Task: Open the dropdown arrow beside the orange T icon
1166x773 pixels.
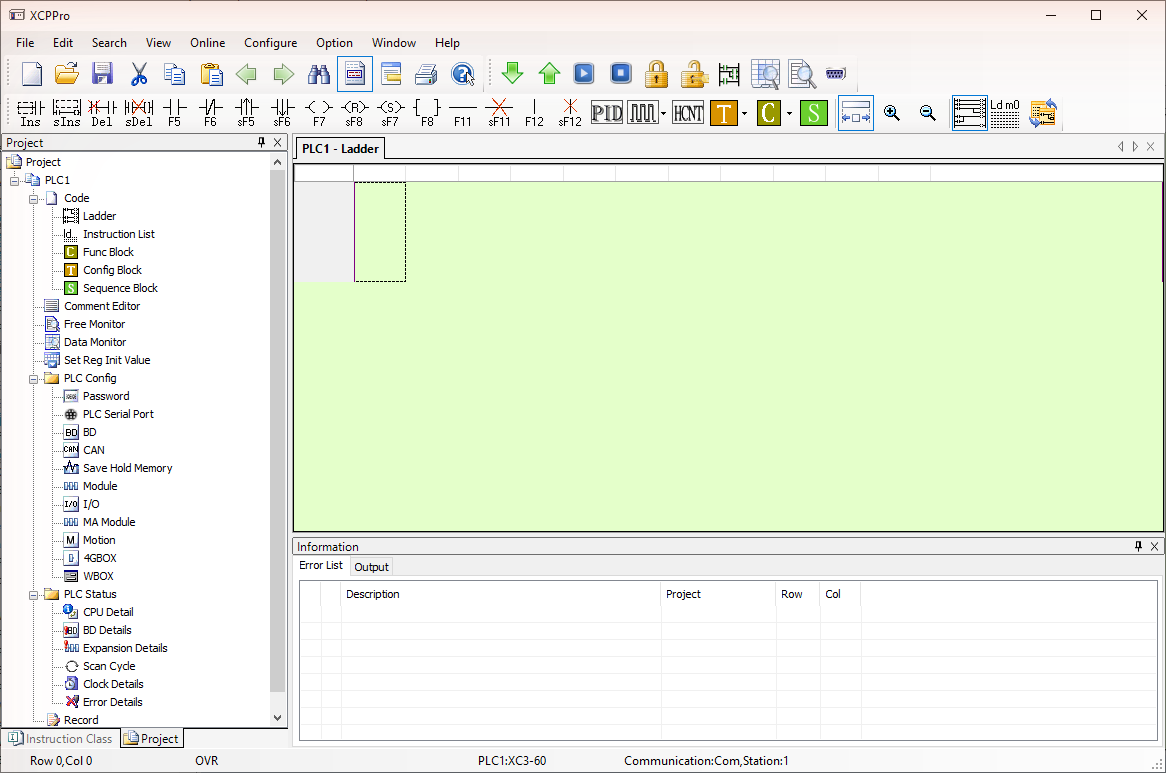Action: tap(744, 114)
